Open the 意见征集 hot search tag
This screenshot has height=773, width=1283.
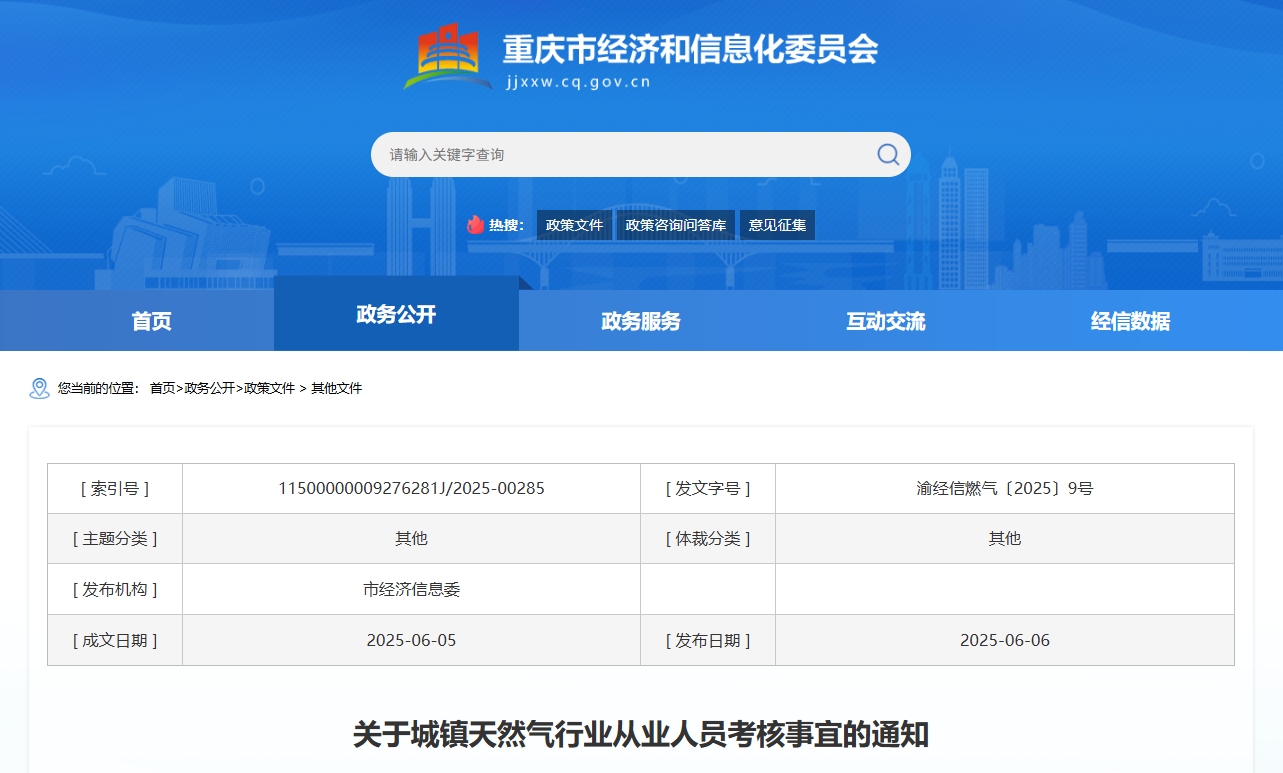pyautogui.click(x=777, y=225)
